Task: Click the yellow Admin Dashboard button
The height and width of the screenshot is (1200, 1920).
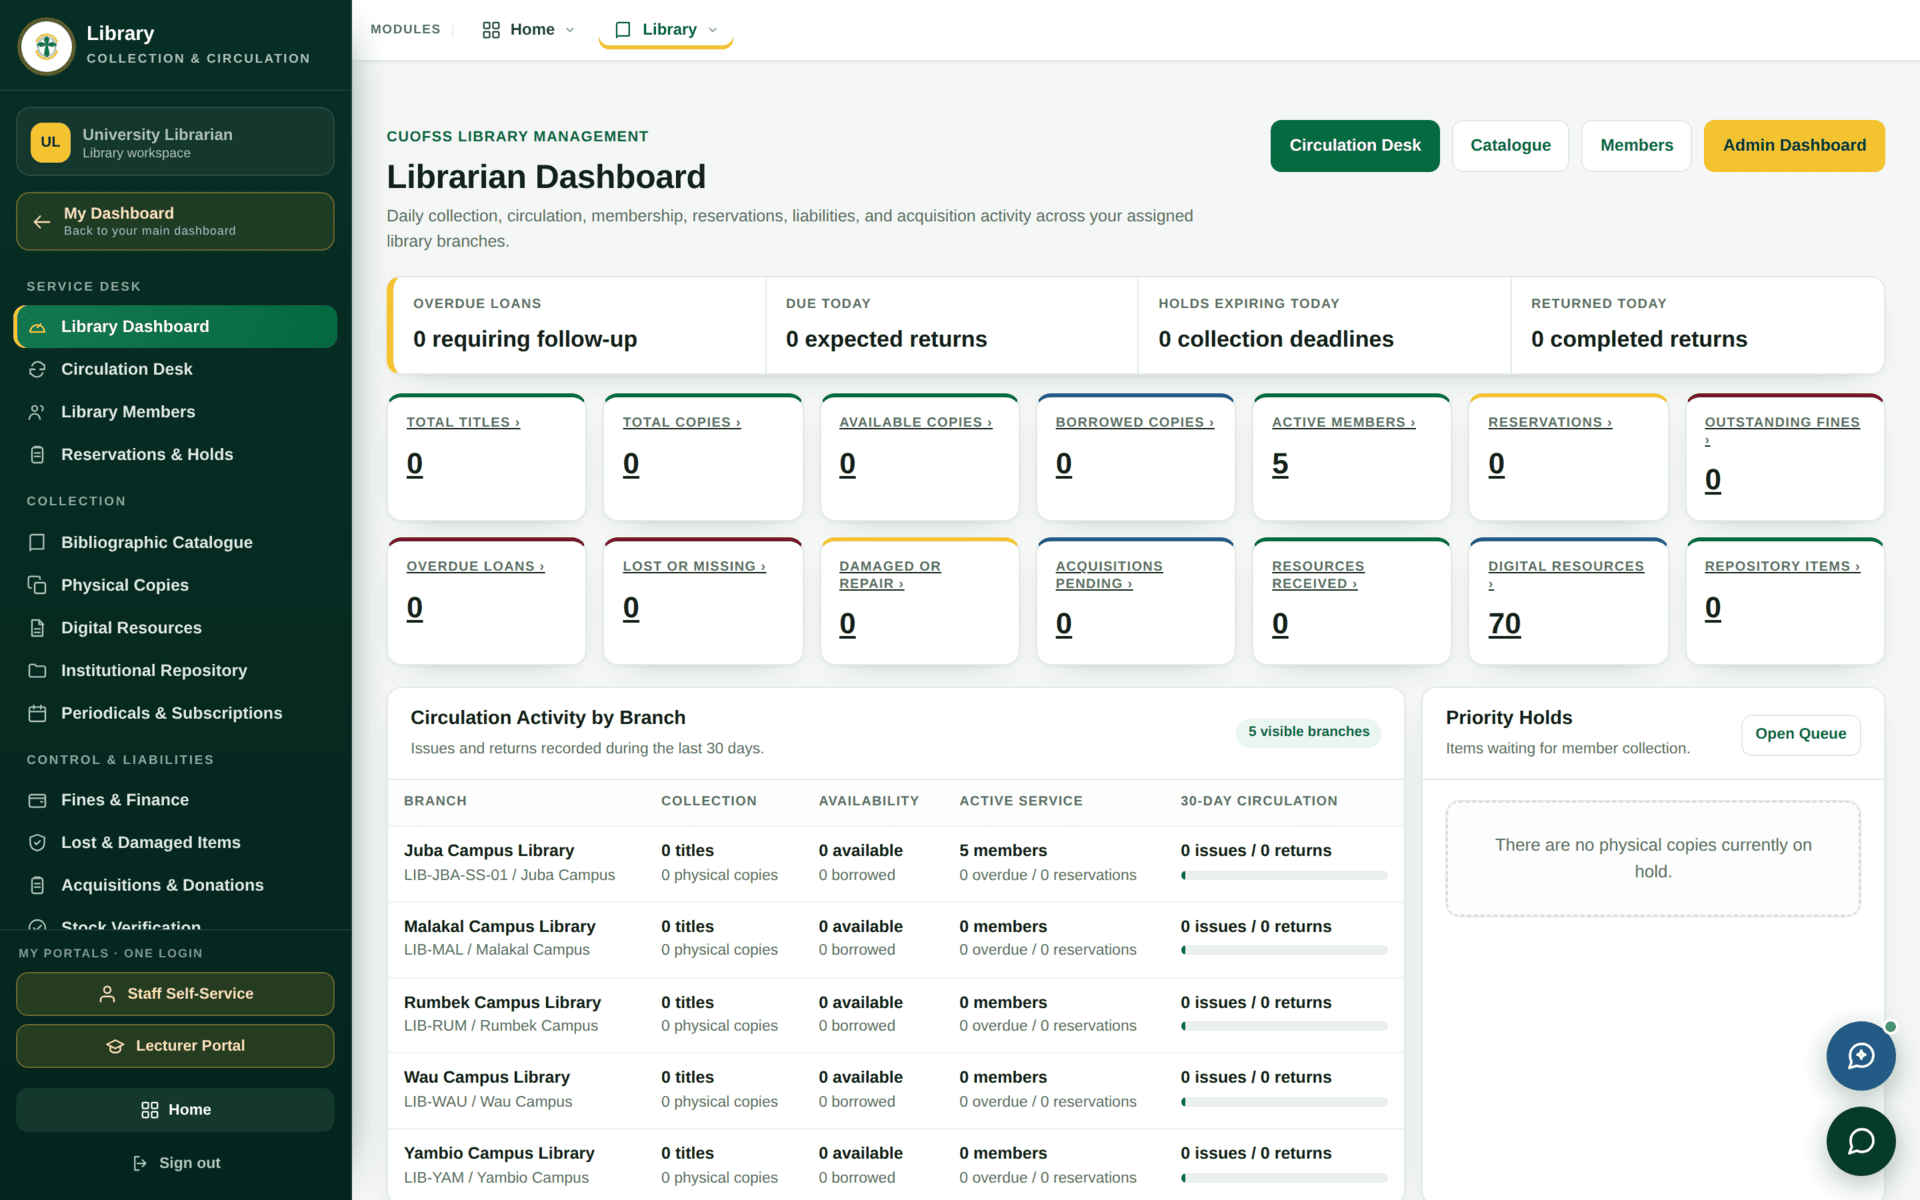Action: [x=1794, y=146]
